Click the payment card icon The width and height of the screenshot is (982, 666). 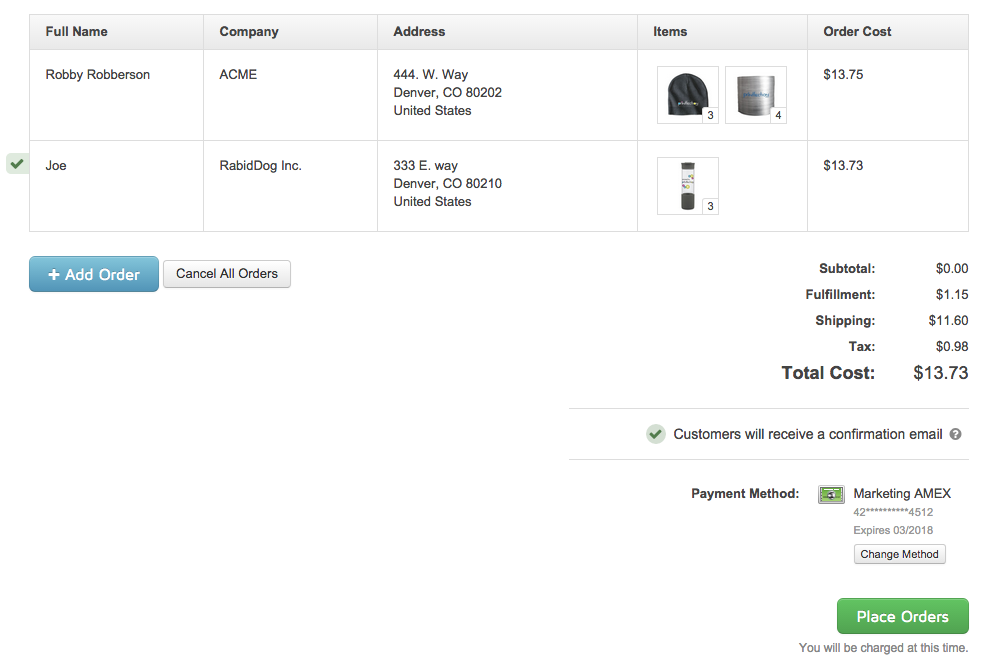pos(831,494)
